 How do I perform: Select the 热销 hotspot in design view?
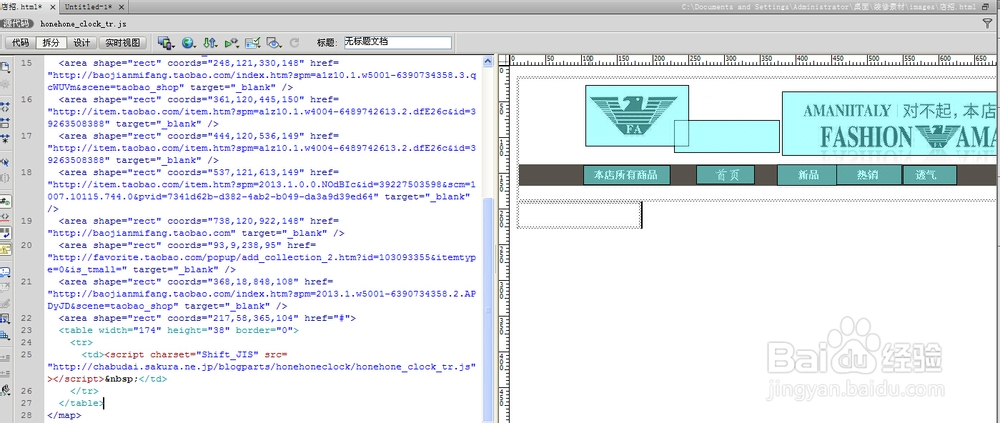point(869,175)
